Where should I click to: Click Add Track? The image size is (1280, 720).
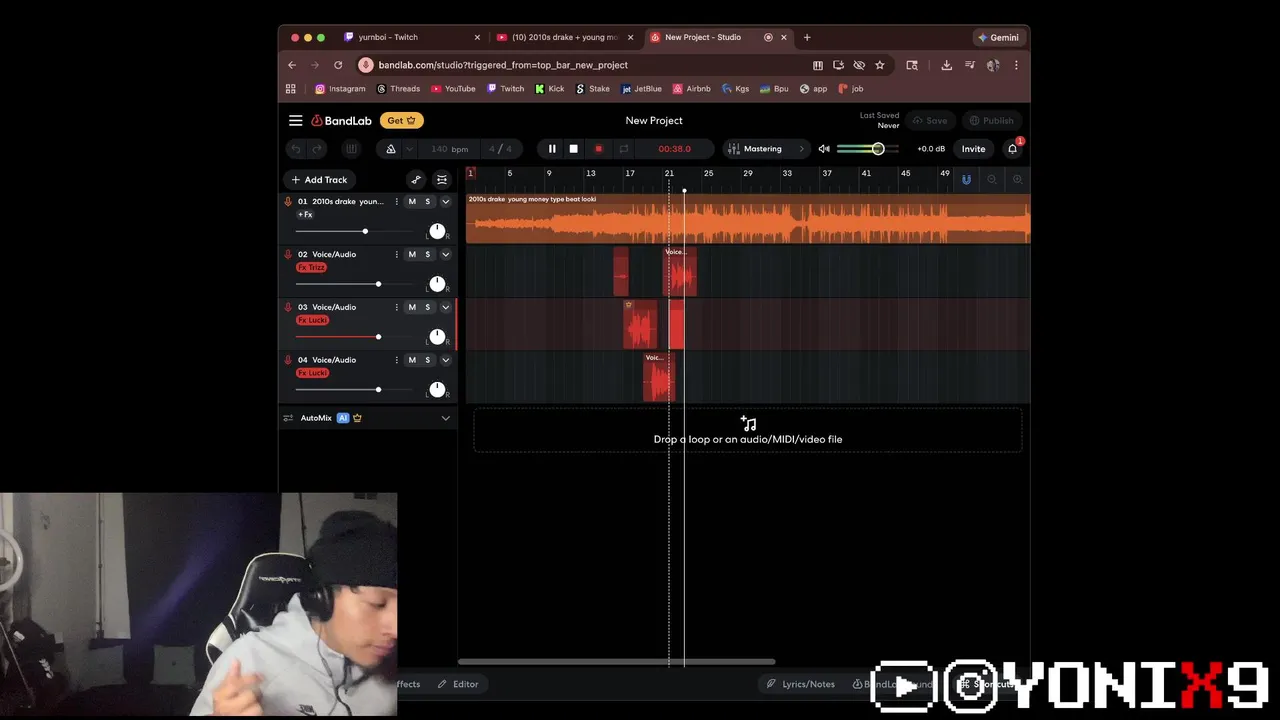tap(319, 180)
